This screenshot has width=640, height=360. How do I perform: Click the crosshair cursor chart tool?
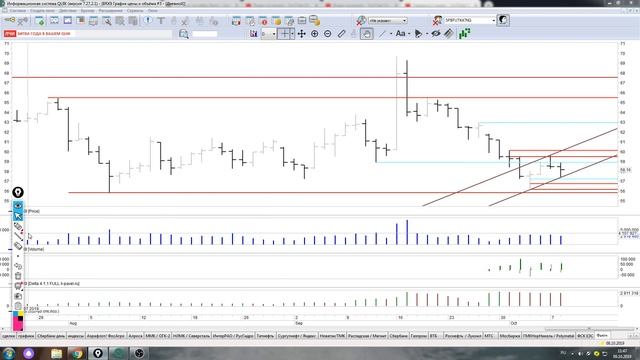coord(284,33)
